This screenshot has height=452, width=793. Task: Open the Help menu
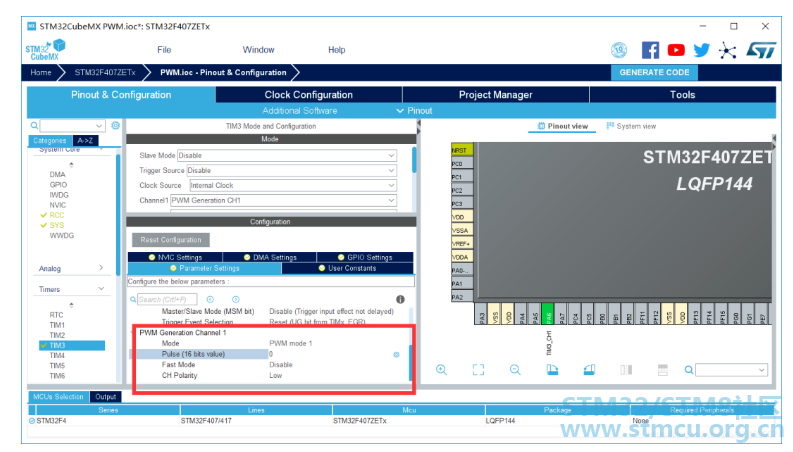(336, 50)
